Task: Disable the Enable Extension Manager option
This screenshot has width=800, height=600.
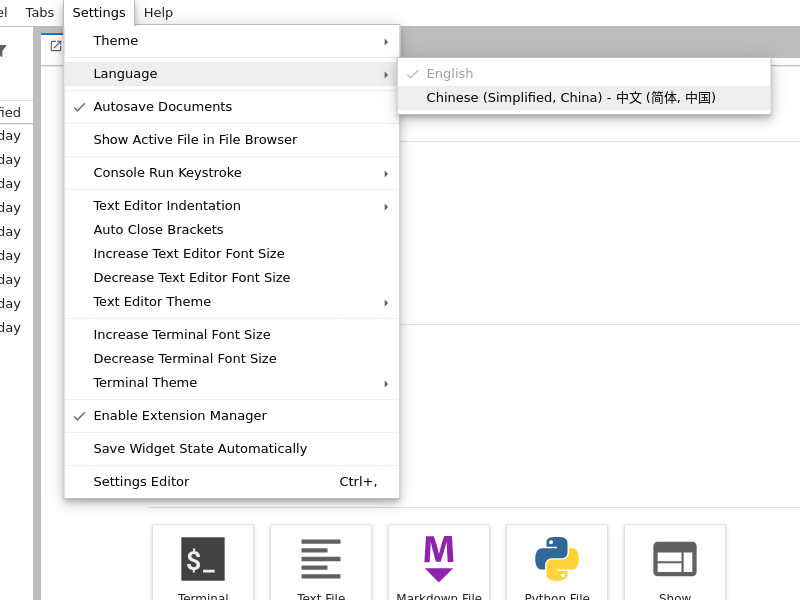Action: point(180,416)
